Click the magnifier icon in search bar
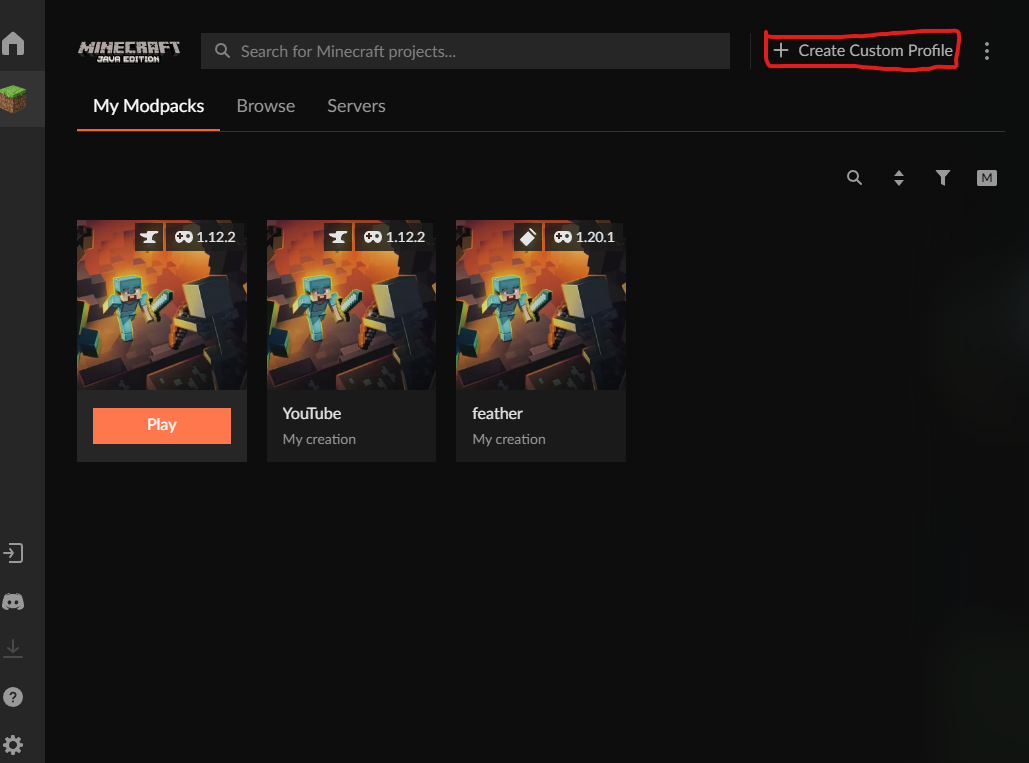Viewport: 1029px width, 763px height. tap(222, 51)
